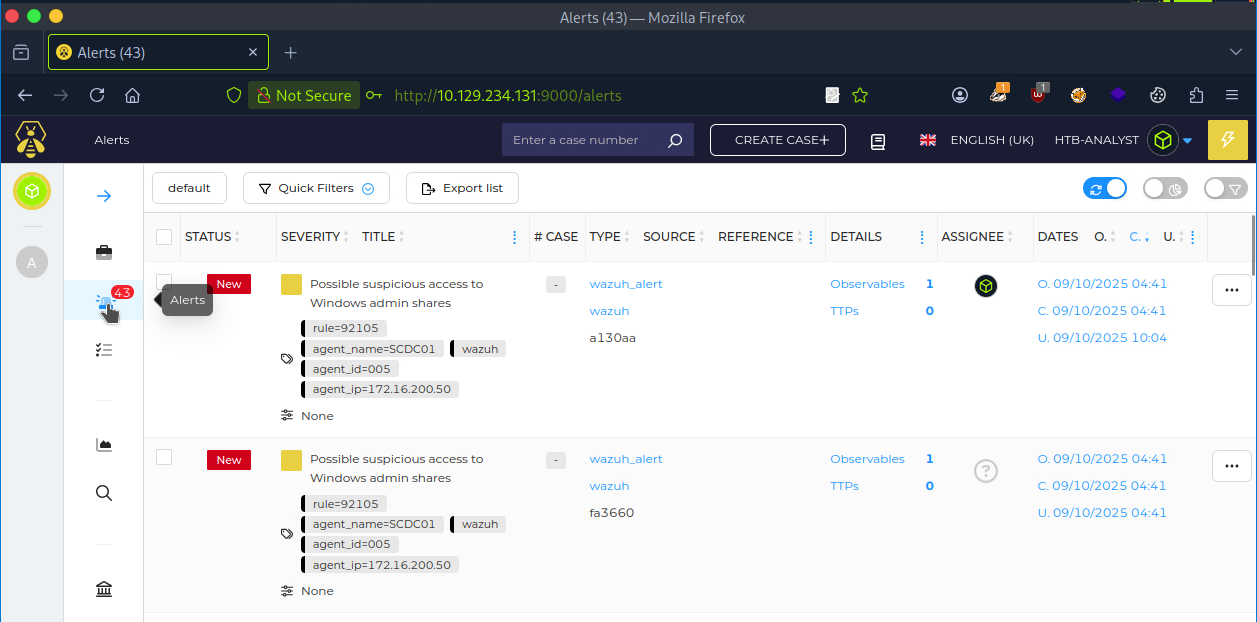Open the wazuh_alert source link
The height and width of the screenshot is (622, 1257).
(x=625, y=283)
